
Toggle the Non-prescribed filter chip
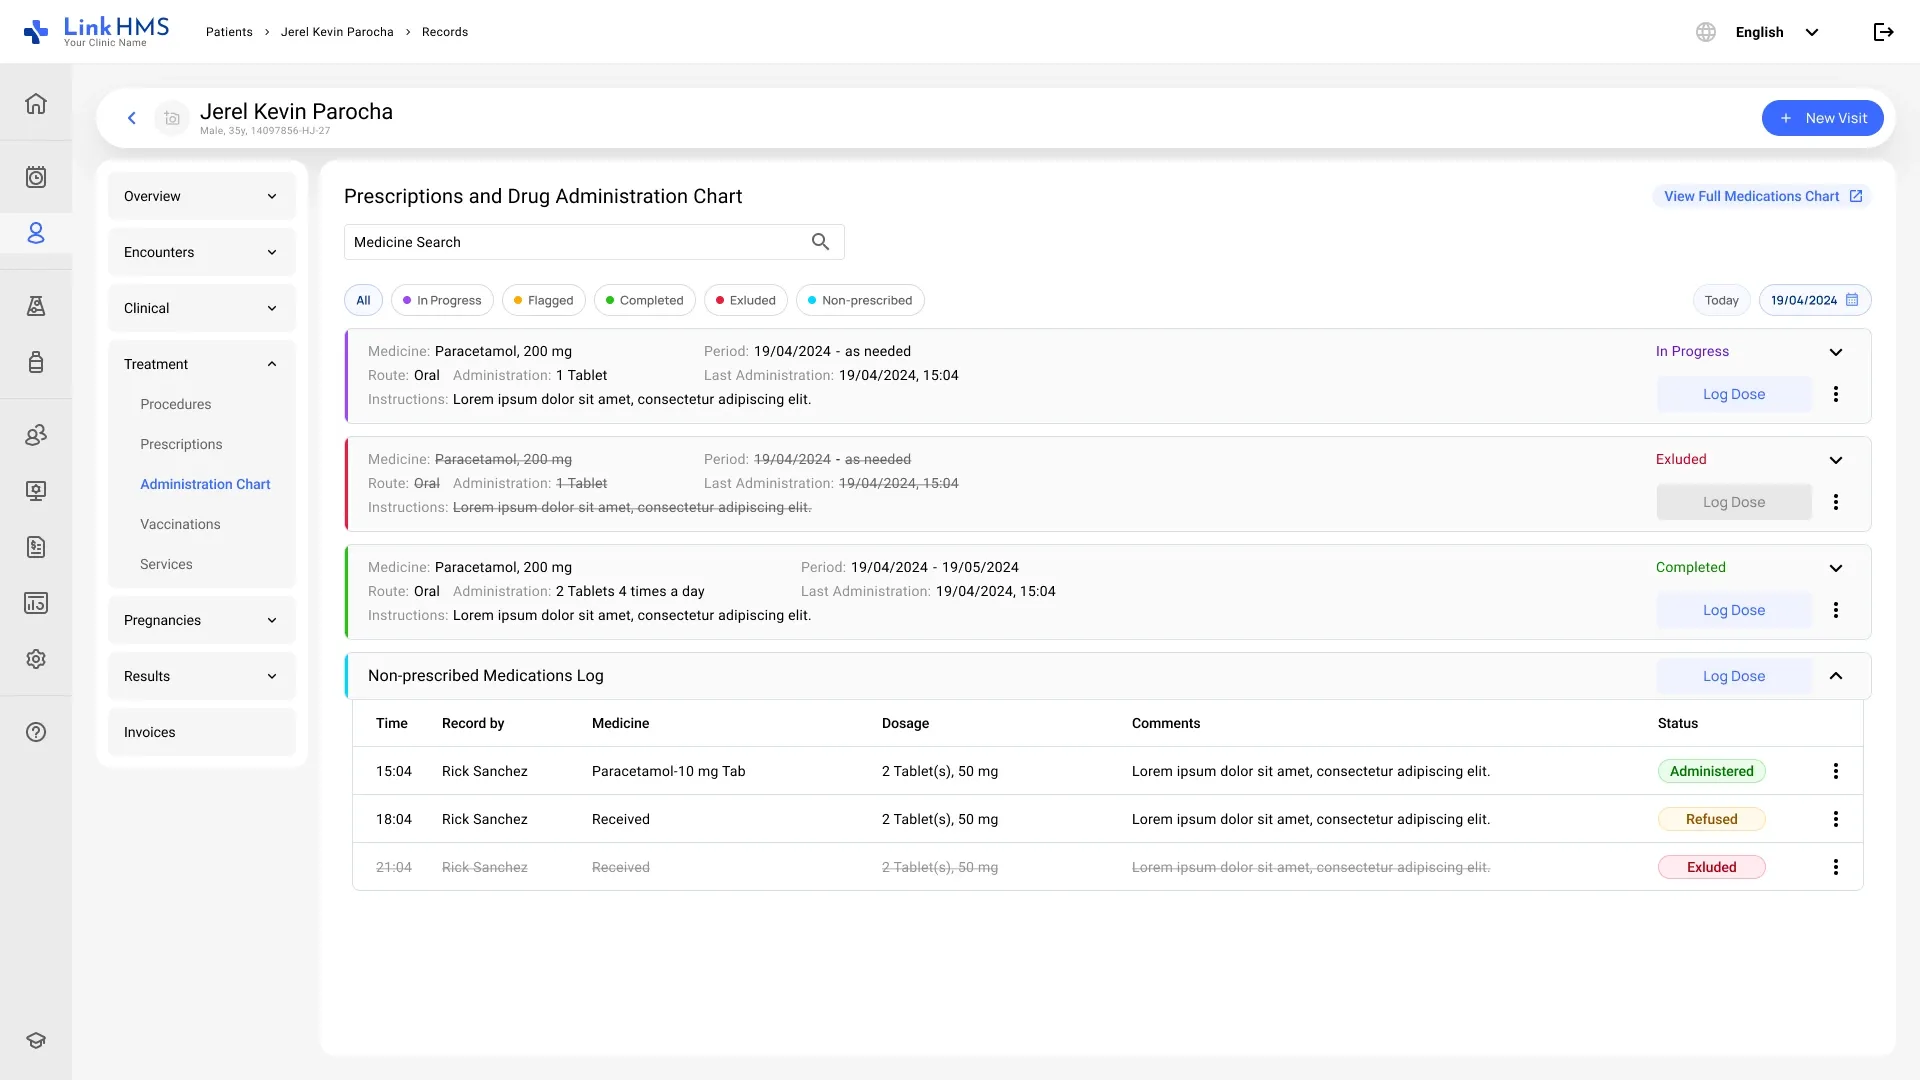860,300
